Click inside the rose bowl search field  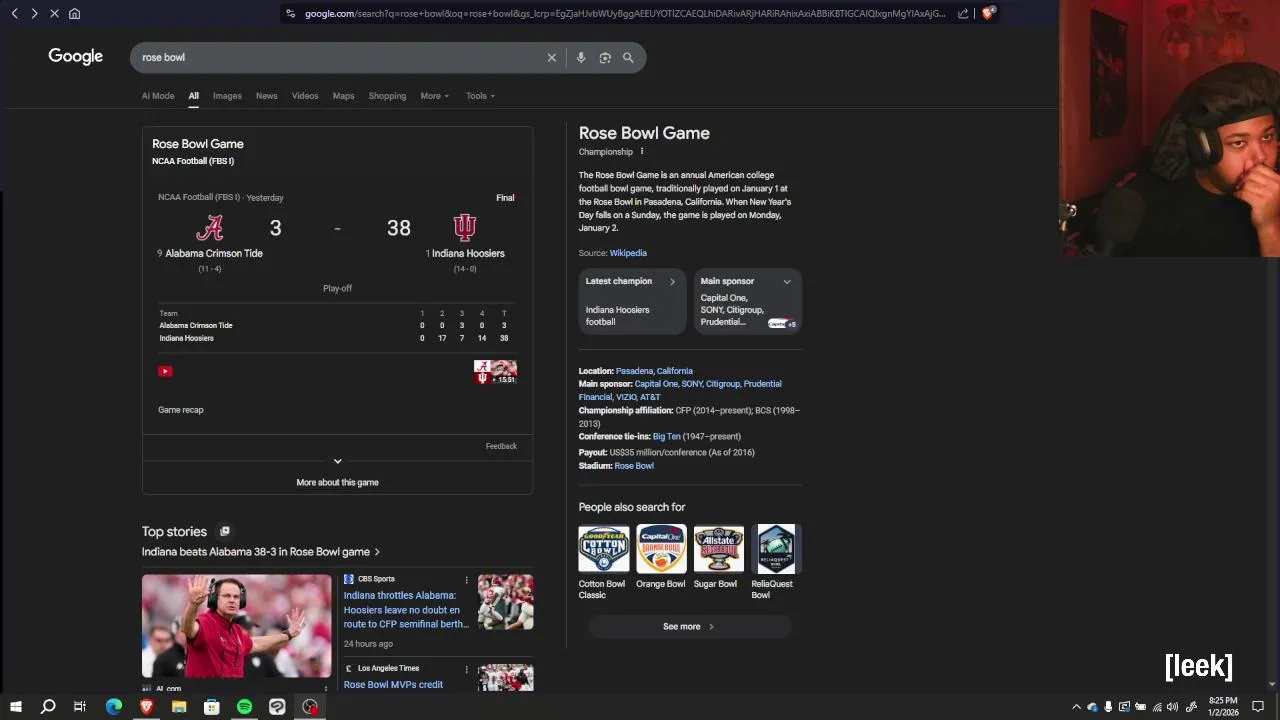click(x=340, y=58)
